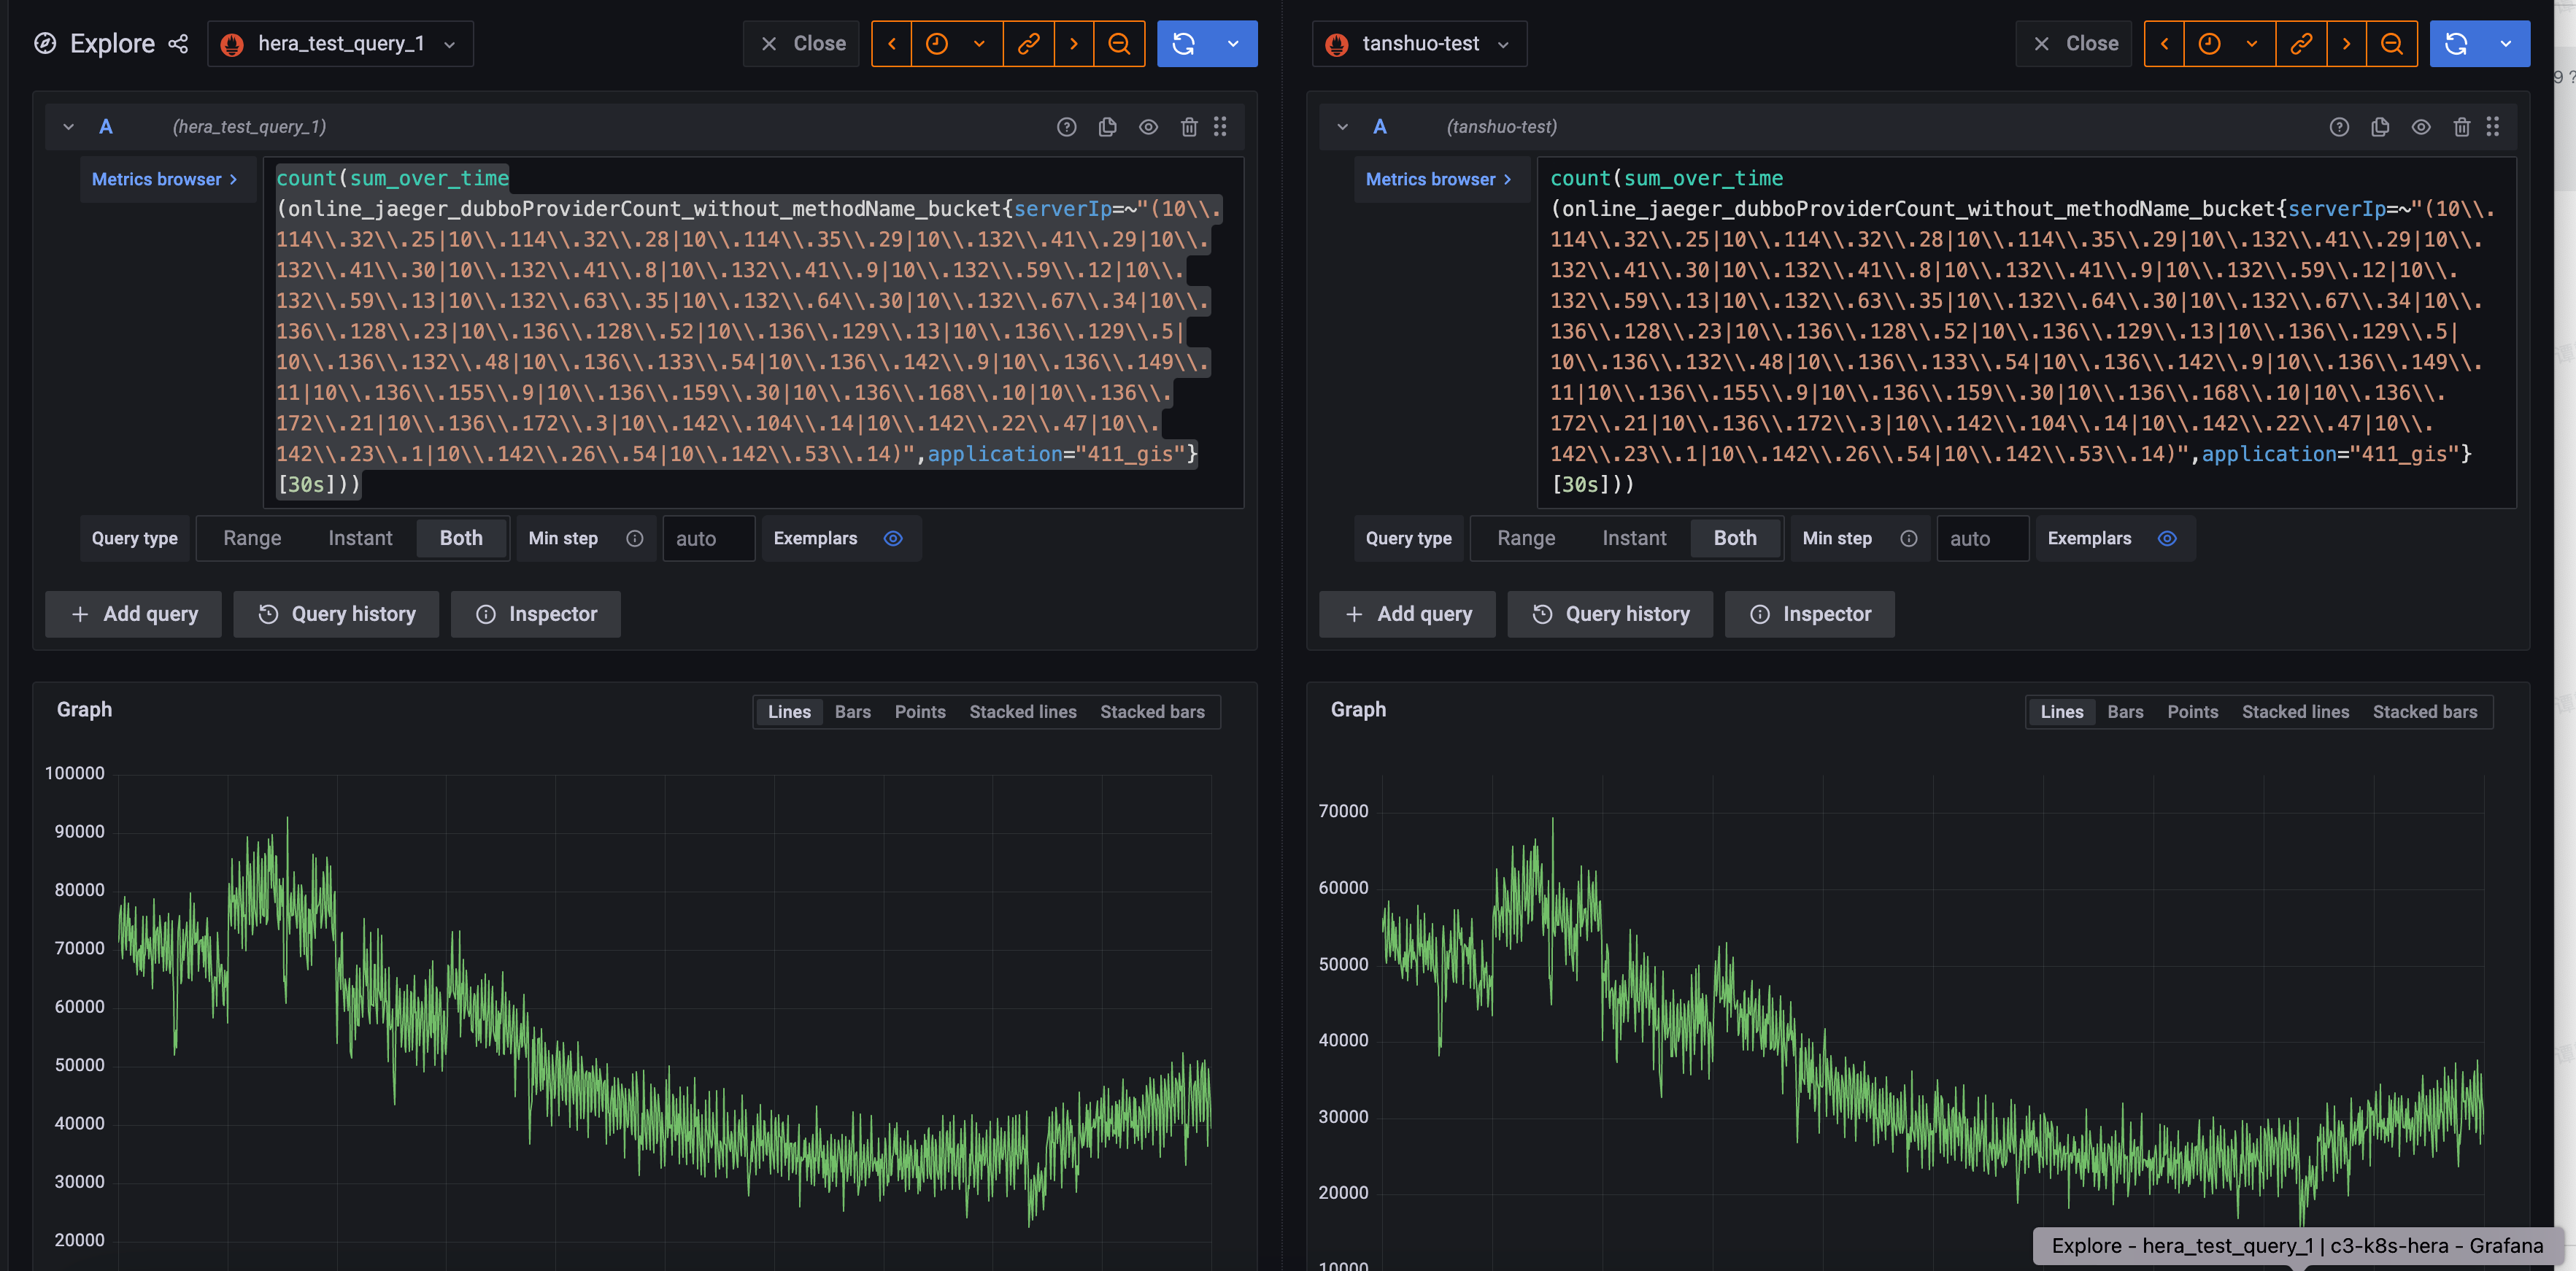Viewport: 2576px width, 1271px height.
Task: Remove the tanshuo-test query row
Action: click(x=2462, y=127)
